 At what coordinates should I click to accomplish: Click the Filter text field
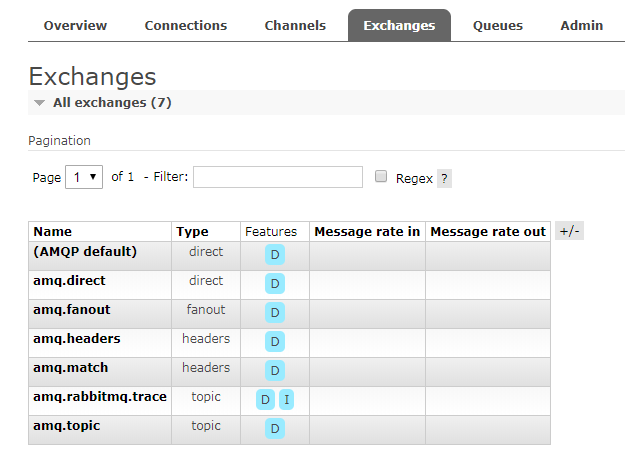click(278, 177)
